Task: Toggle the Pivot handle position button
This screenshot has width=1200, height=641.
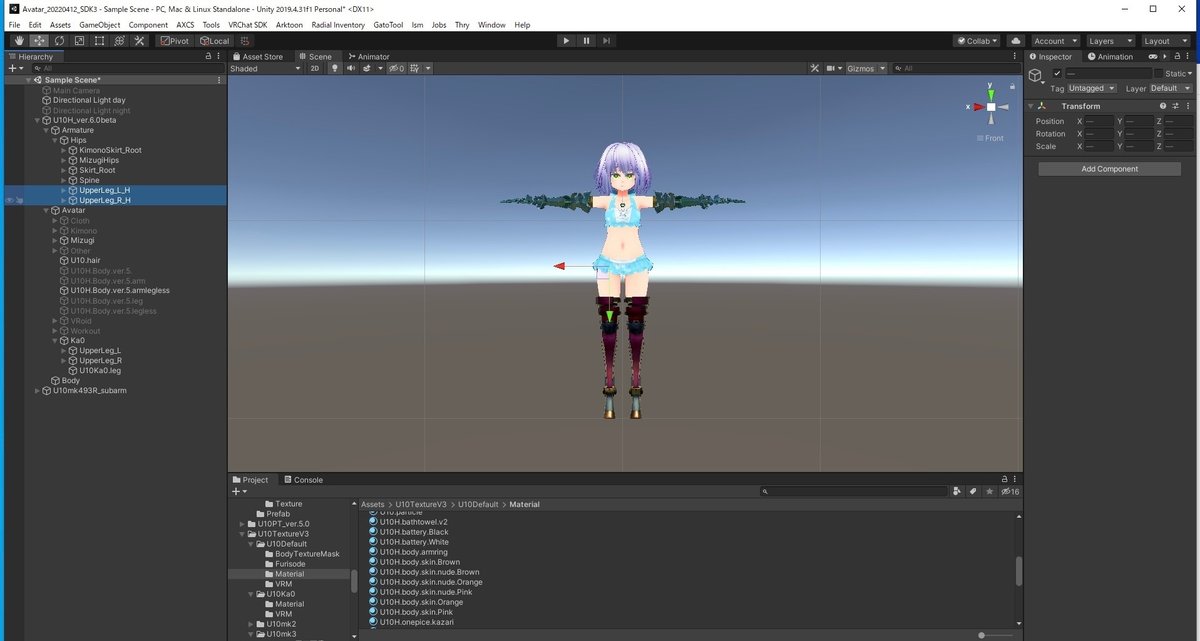Action: [x=174, y=41]
